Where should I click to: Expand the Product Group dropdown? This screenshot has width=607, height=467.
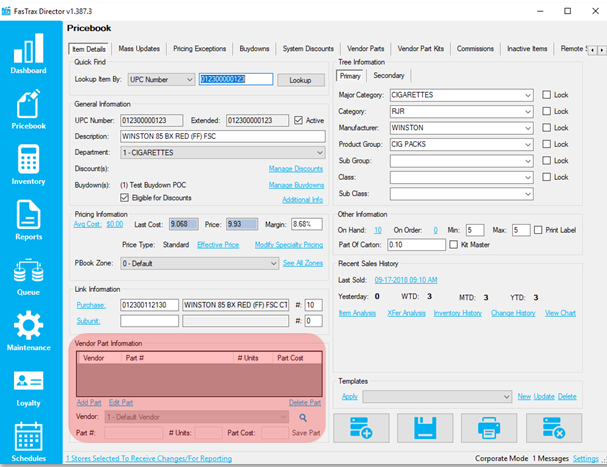coord(528,144)
